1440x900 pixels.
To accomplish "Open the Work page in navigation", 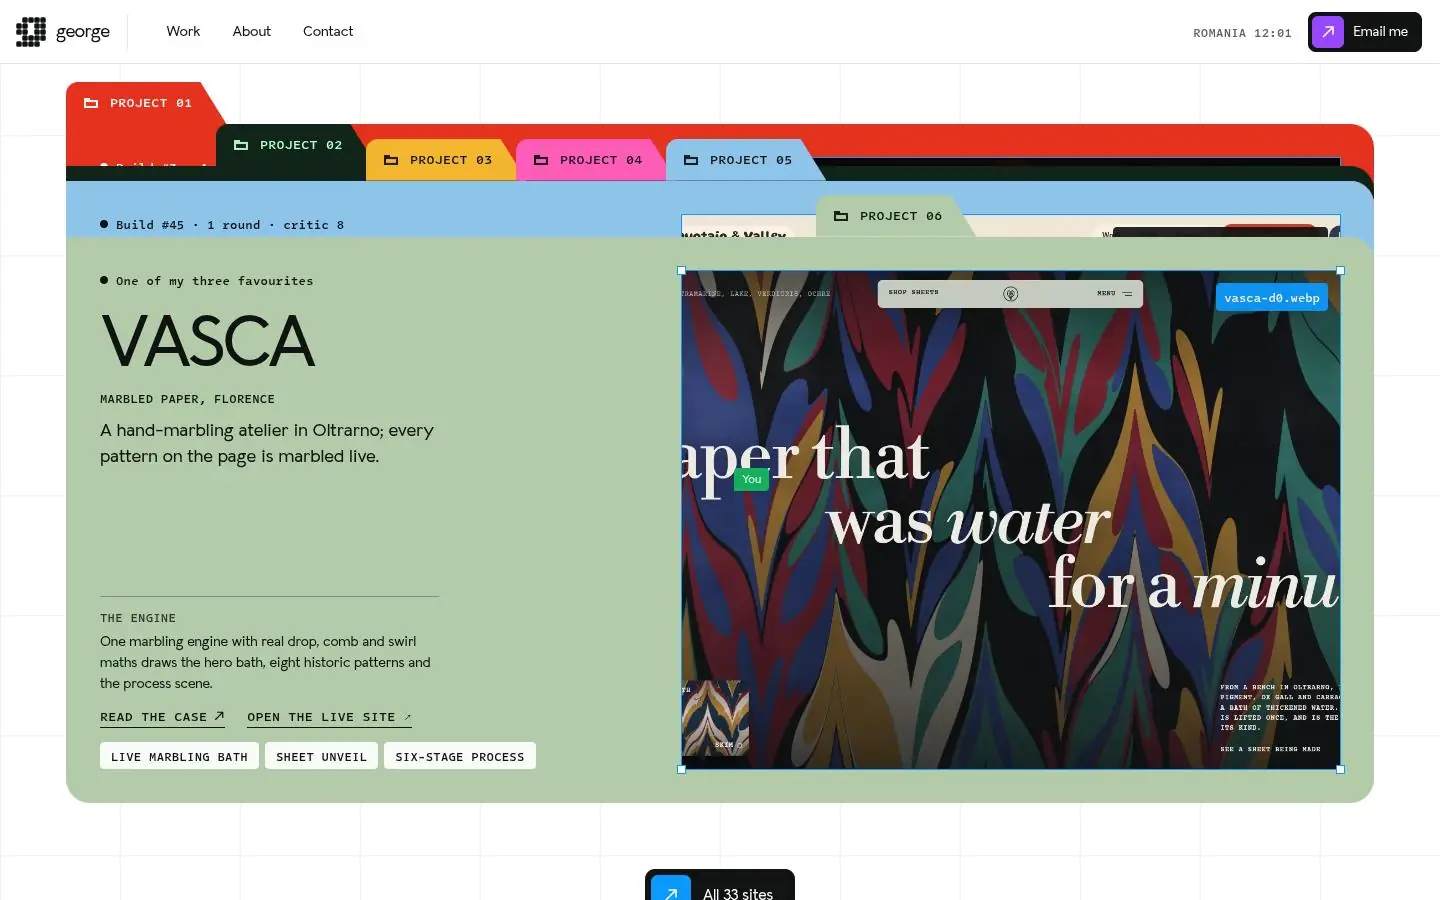I will (183, 31).
